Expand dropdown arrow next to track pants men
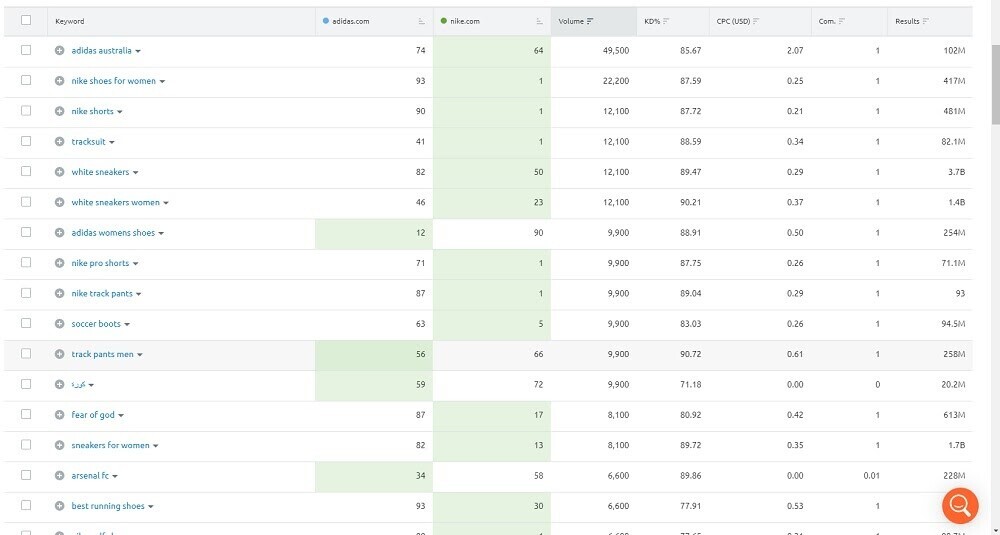Screen dimensions: 1000x535 click(140, 355)
